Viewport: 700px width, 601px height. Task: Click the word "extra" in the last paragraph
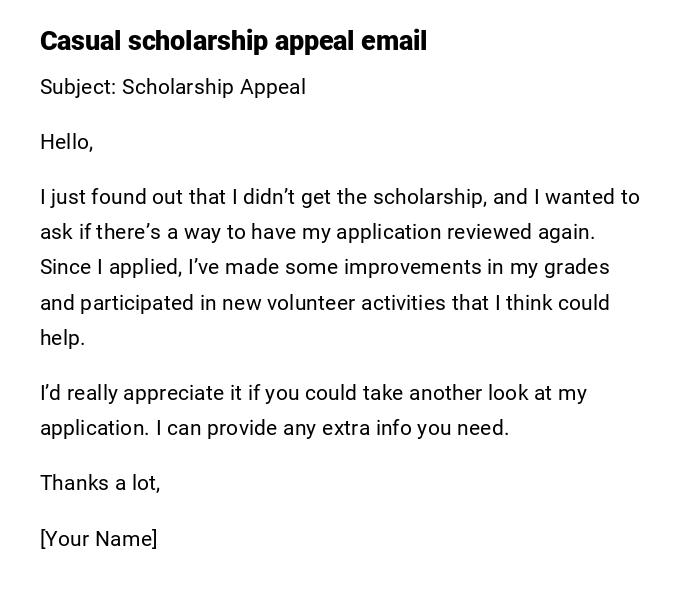[345, 428]
